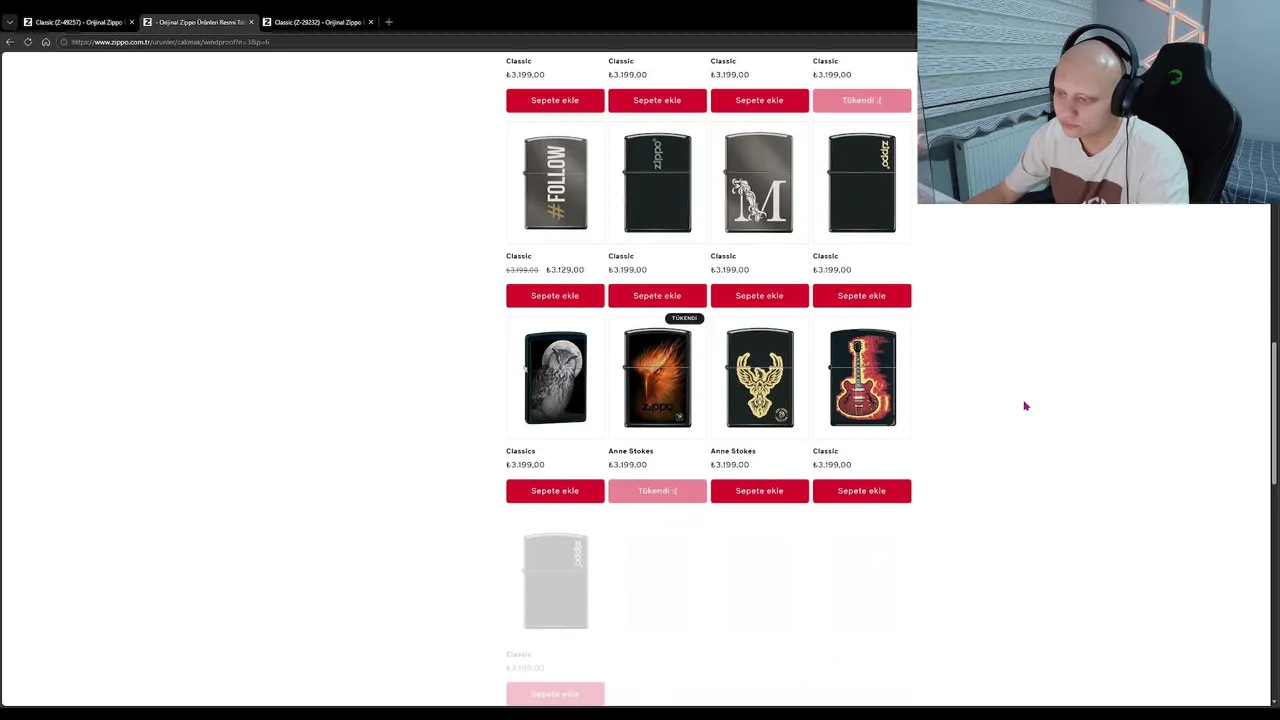
Task: Open the letter M lighter image
Action: (x=759, y=184)
